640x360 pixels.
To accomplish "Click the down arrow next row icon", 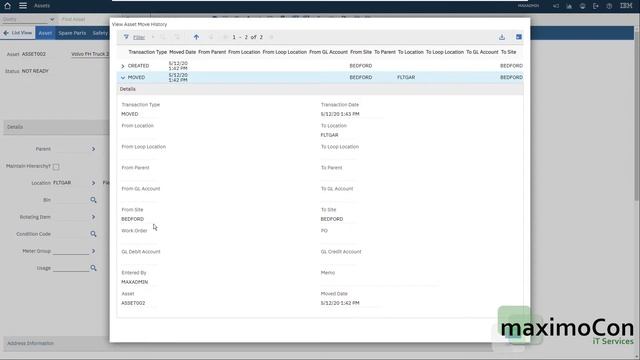I will click(x=211, y=37).
